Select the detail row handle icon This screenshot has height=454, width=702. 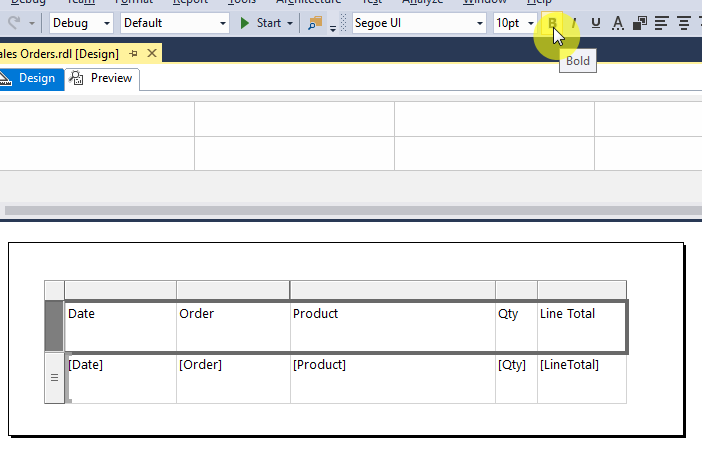(x=54, y=378)
